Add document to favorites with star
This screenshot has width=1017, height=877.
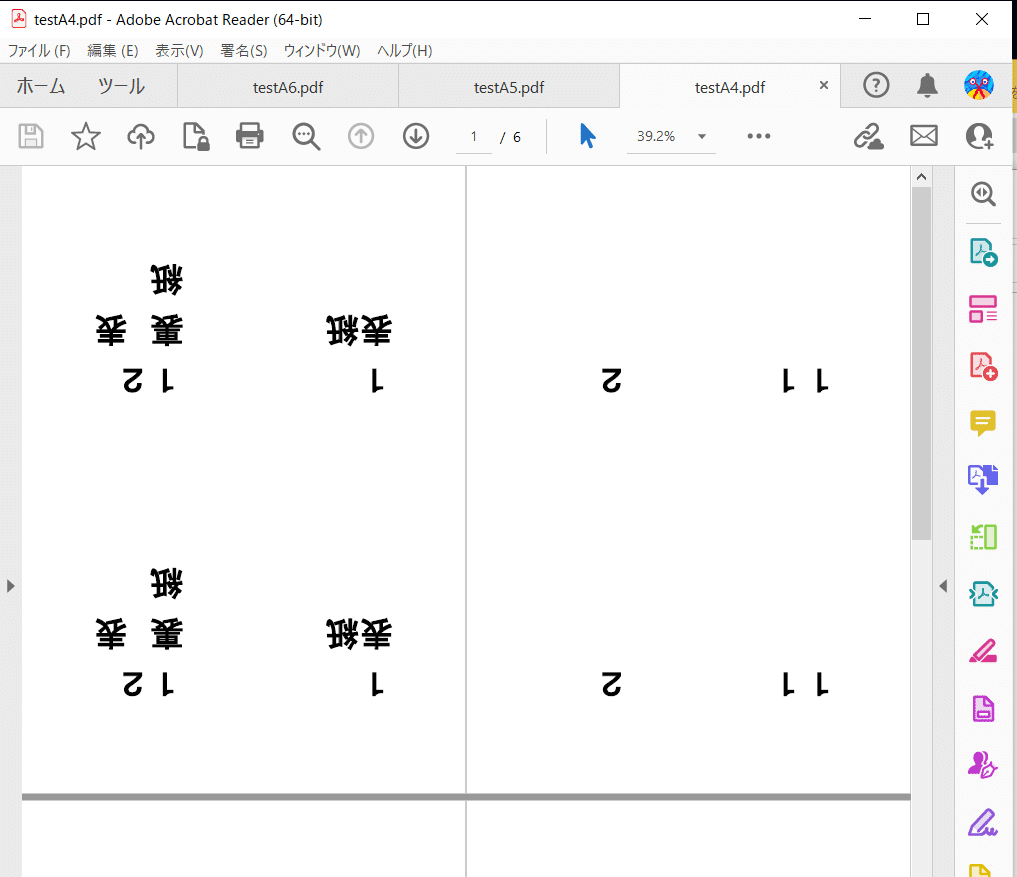(x=85, y=136)
